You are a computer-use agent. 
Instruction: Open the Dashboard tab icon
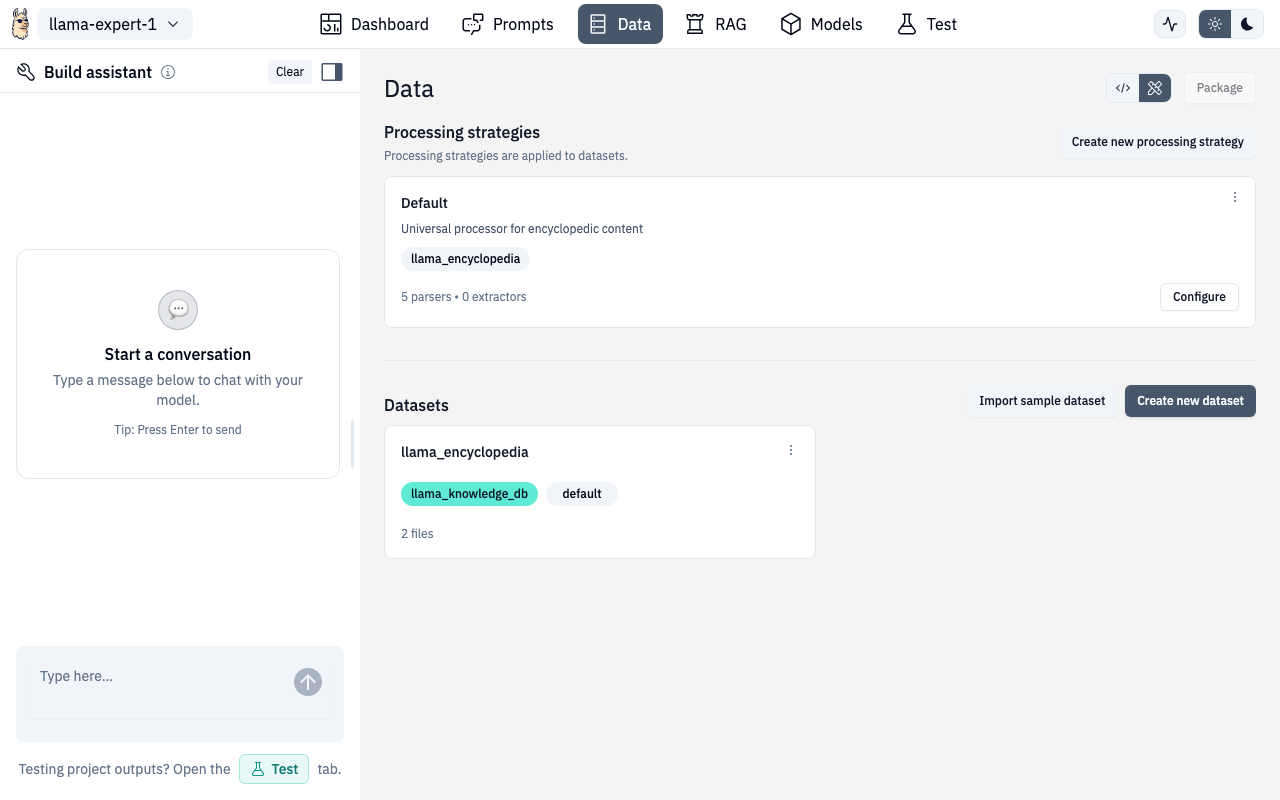coord(331,23)
